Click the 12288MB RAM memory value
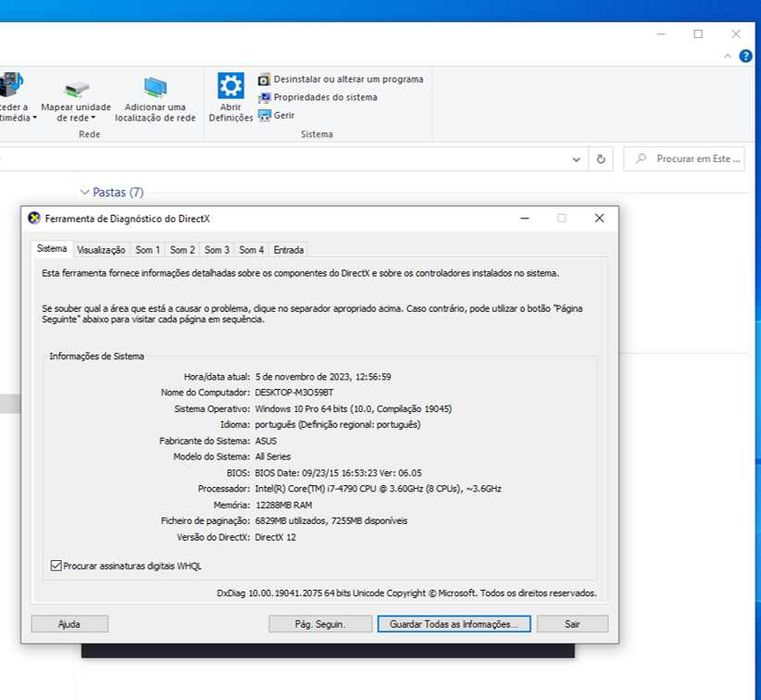 (x=283, y=505)
